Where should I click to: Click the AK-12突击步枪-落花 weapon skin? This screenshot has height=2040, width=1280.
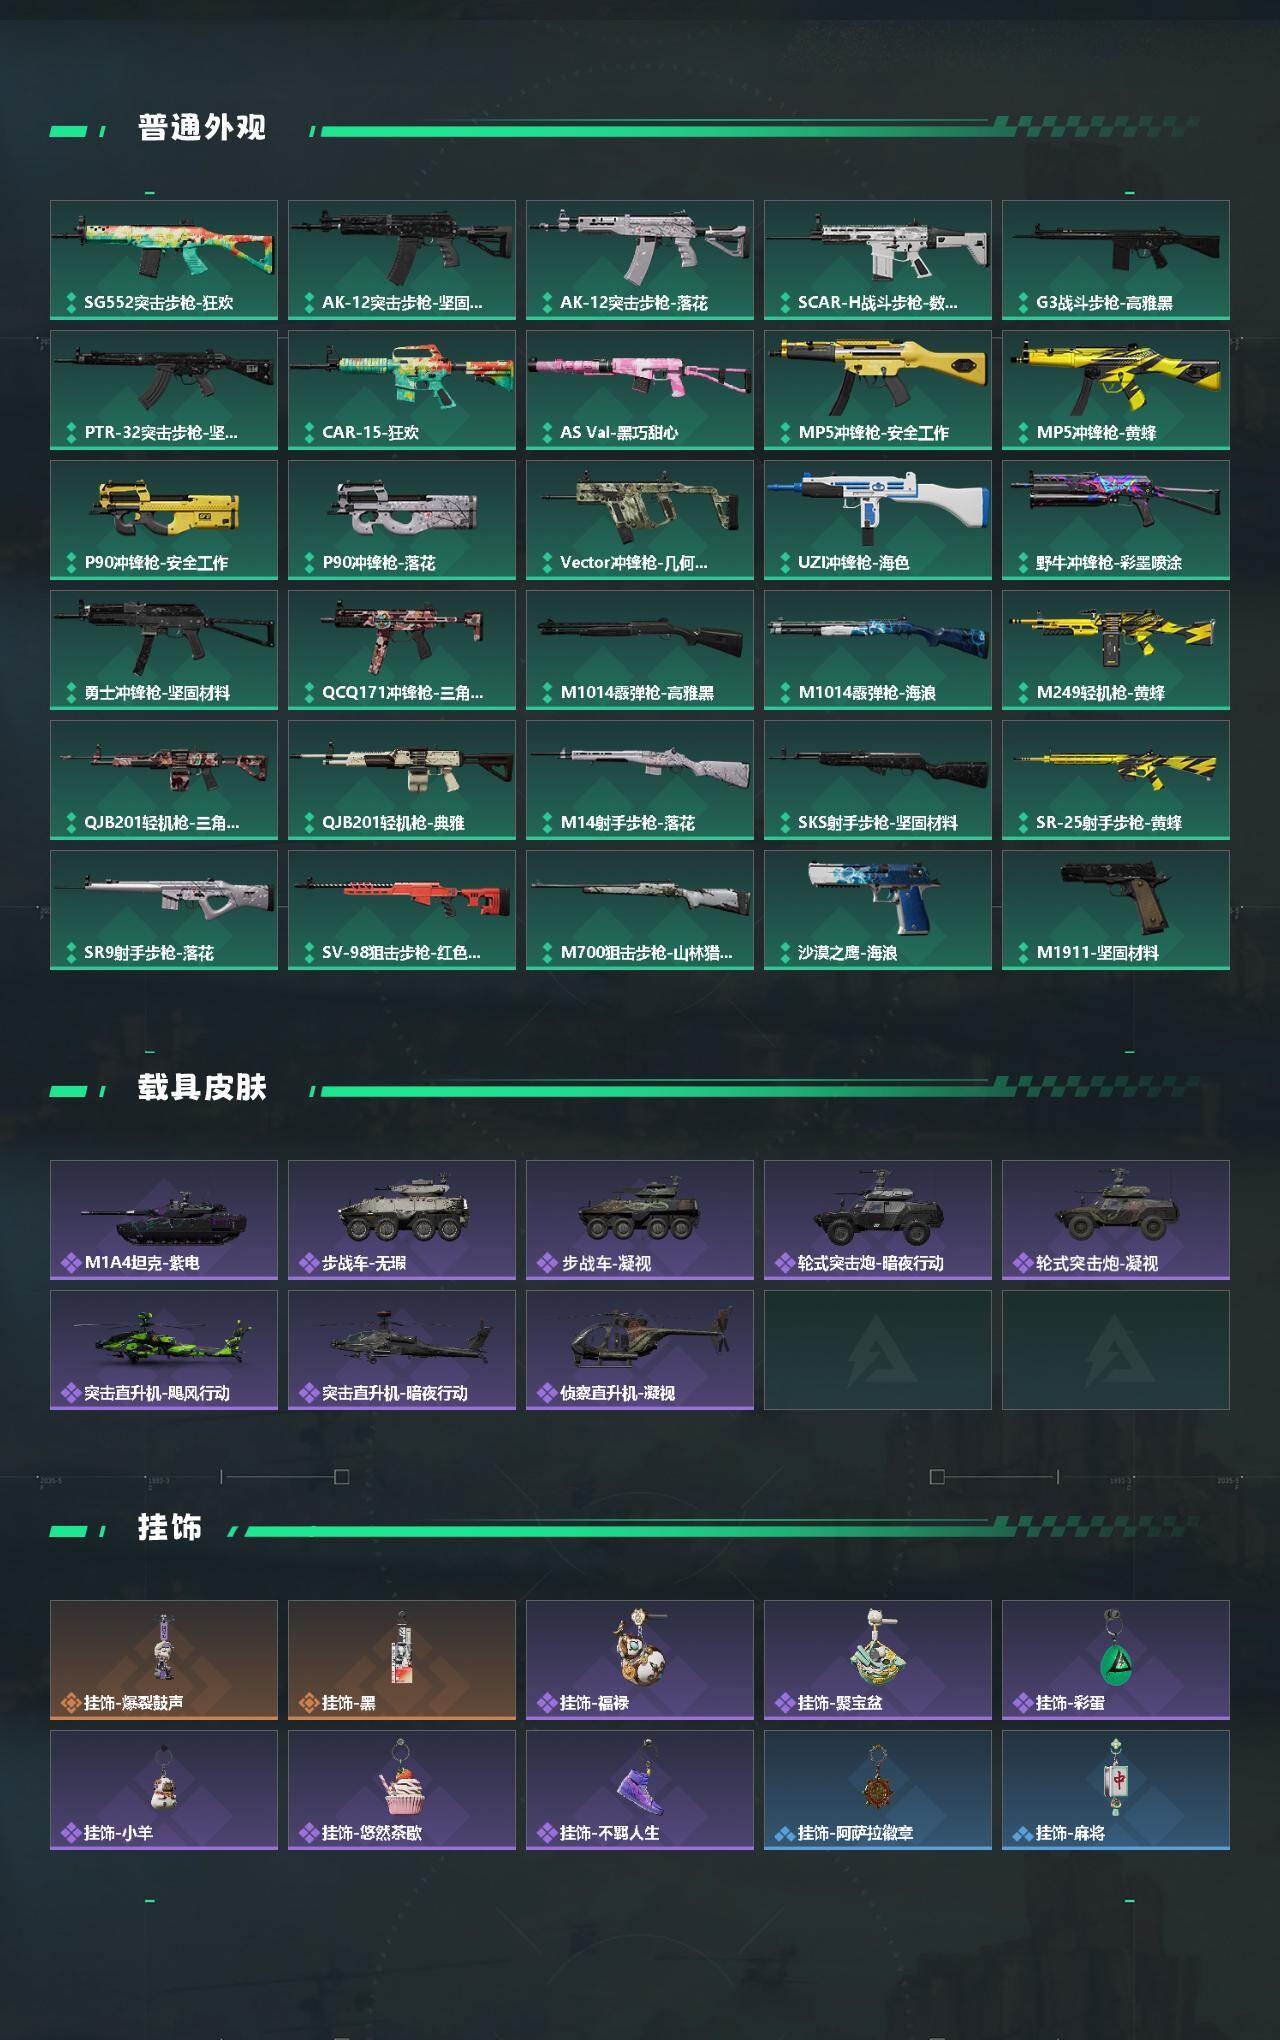640,260
